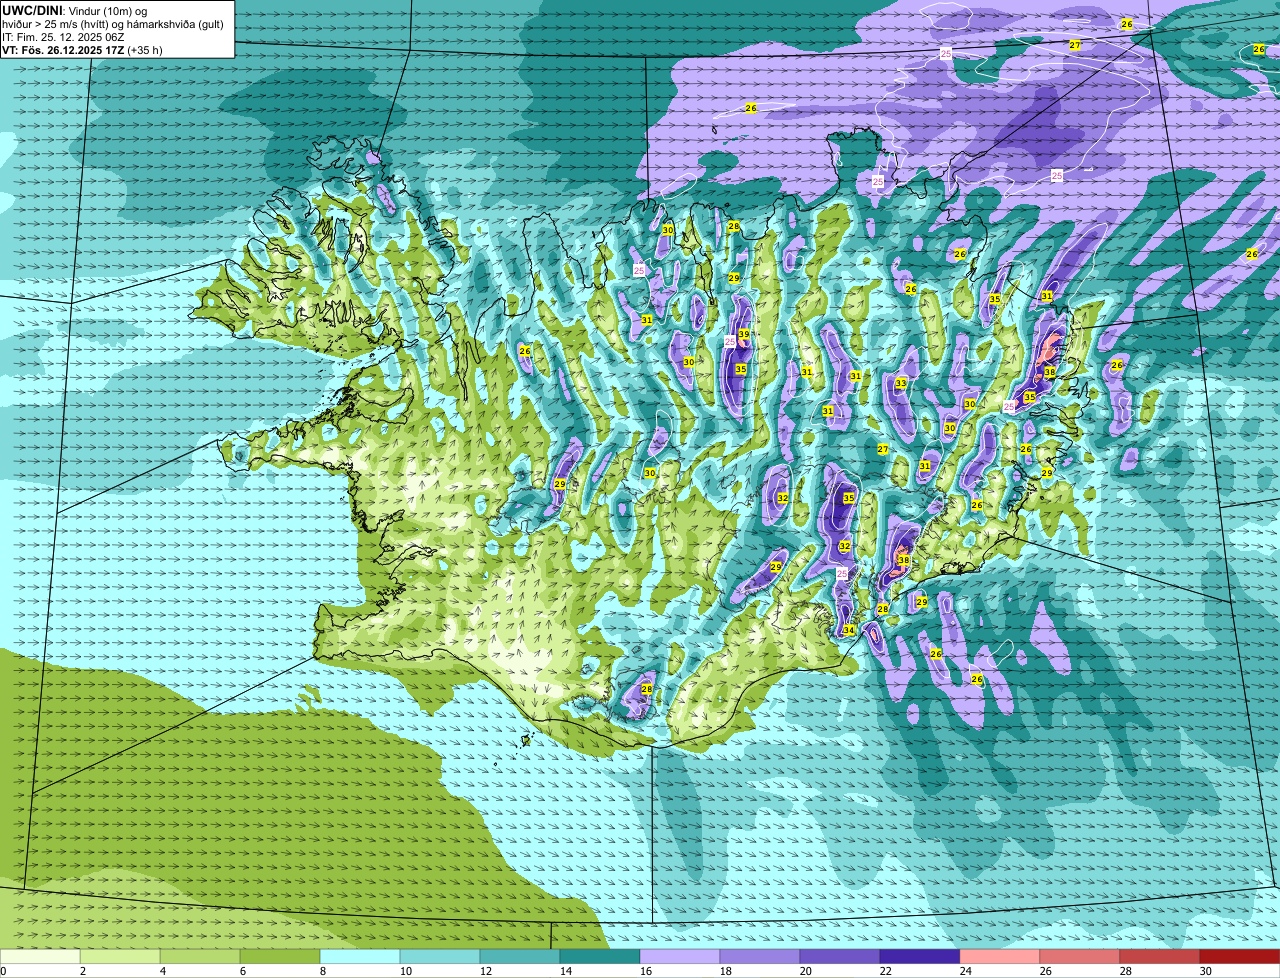Choose the 14–16 m/s dark teal legend swatch
This screenshot has height=978, width=1280.
600,957
